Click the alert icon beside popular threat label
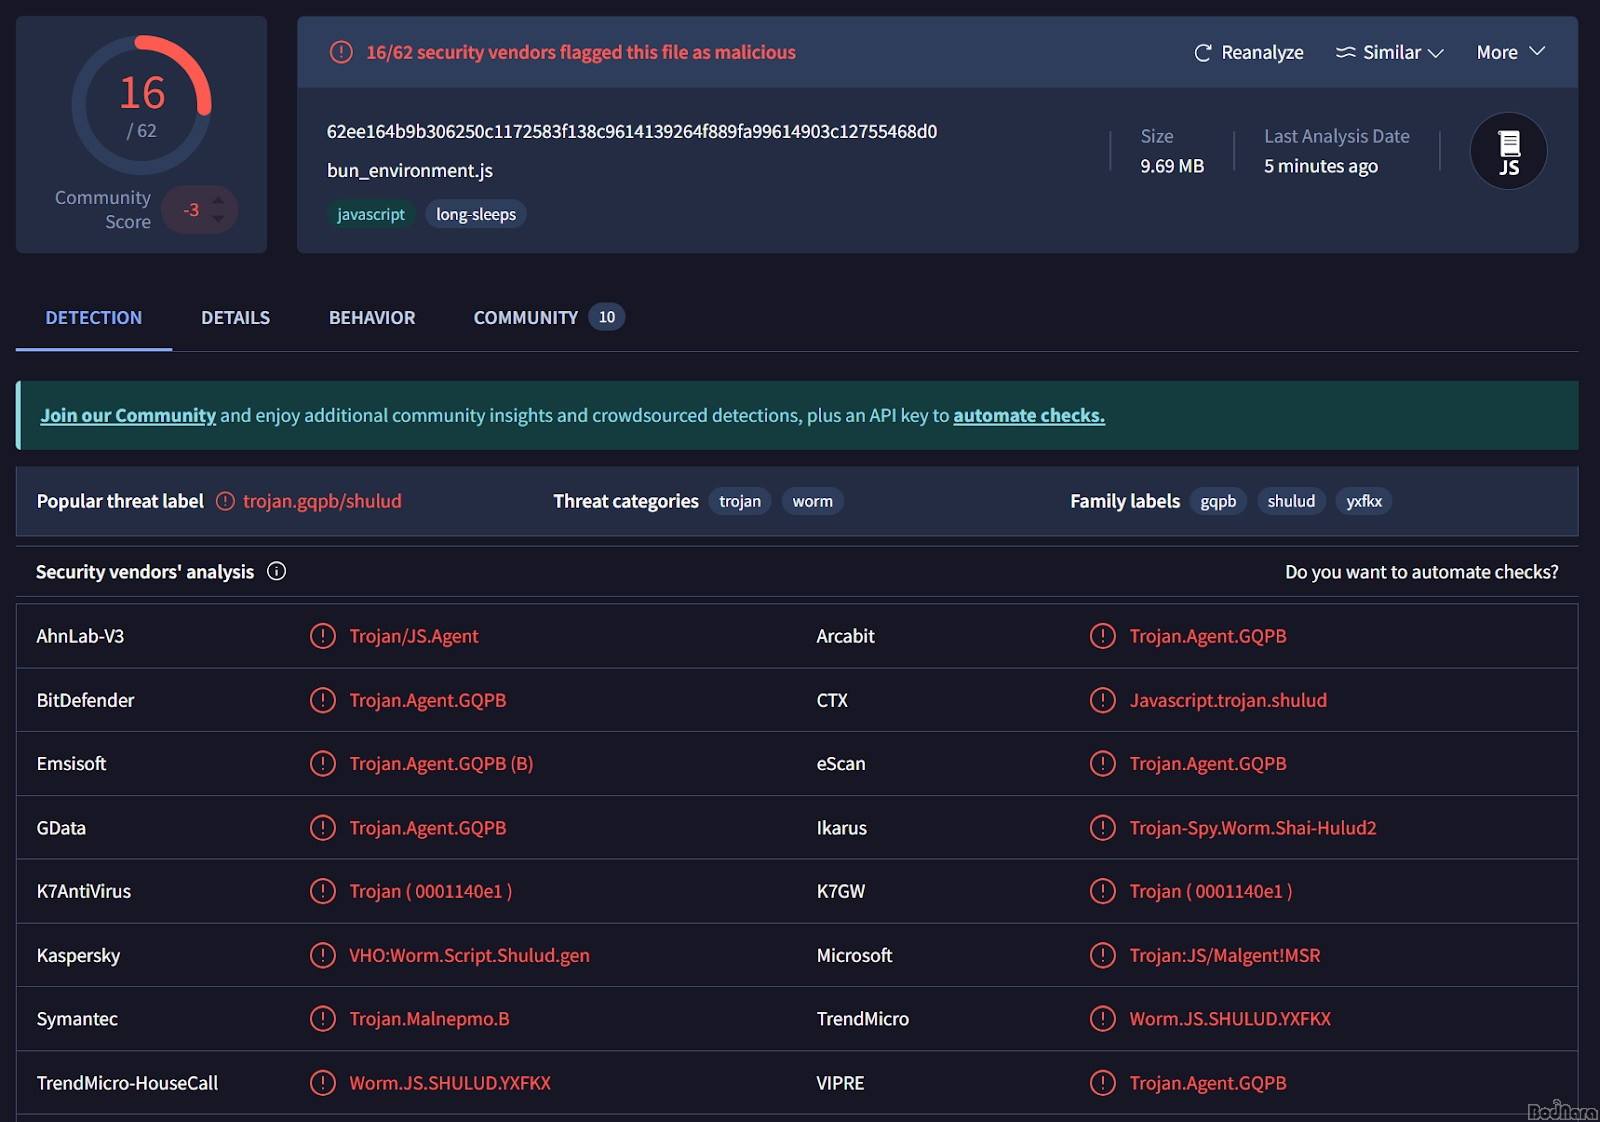This screenshot has height=1122, width=1600. tap(226, 501)
